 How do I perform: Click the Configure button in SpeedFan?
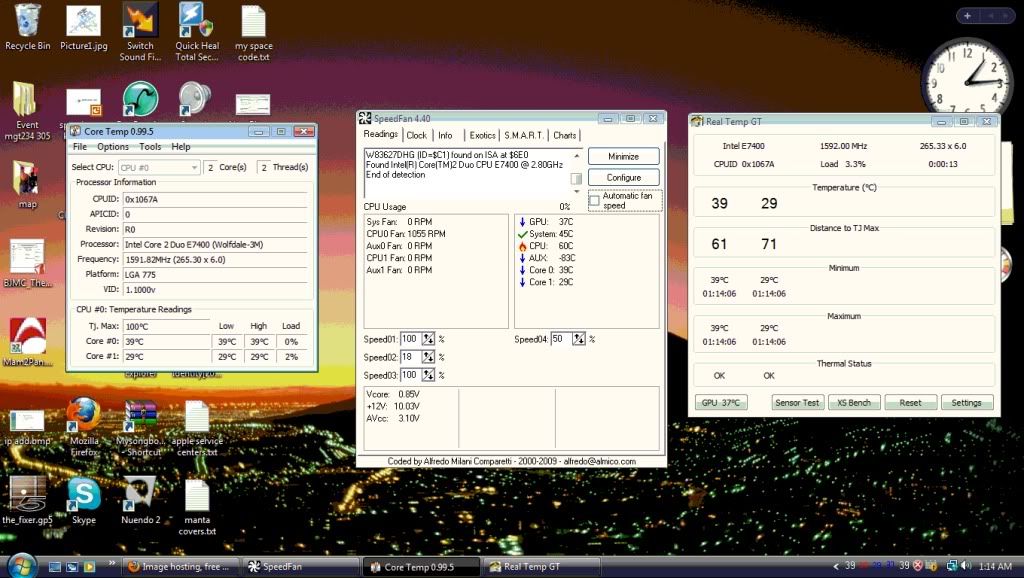tap(623, 177)
